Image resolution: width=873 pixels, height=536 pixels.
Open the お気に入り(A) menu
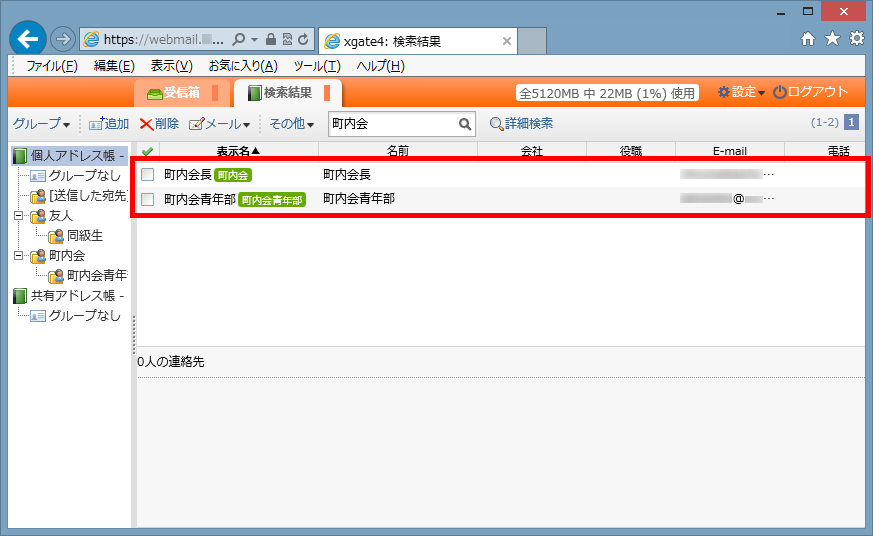[242, 66]
